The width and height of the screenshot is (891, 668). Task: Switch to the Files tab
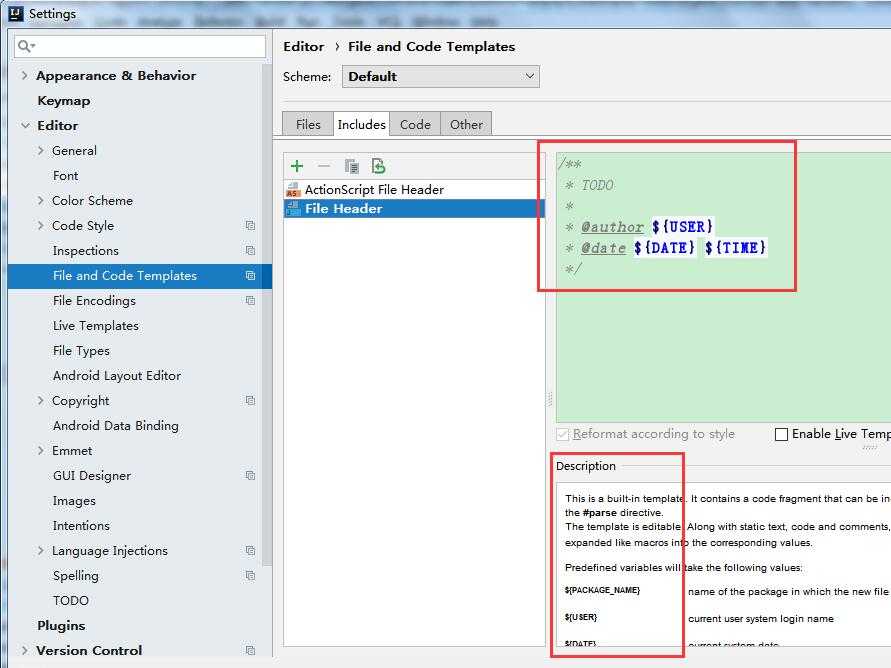click(308, 124)
